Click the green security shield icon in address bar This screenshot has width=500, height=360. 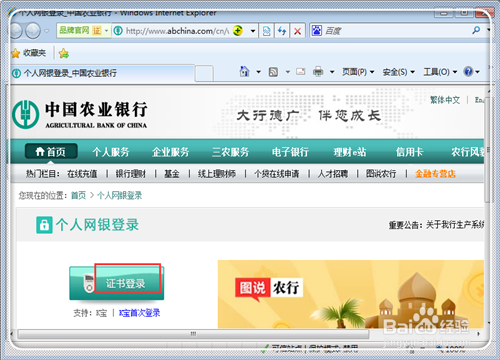click(x=238, y=31)
